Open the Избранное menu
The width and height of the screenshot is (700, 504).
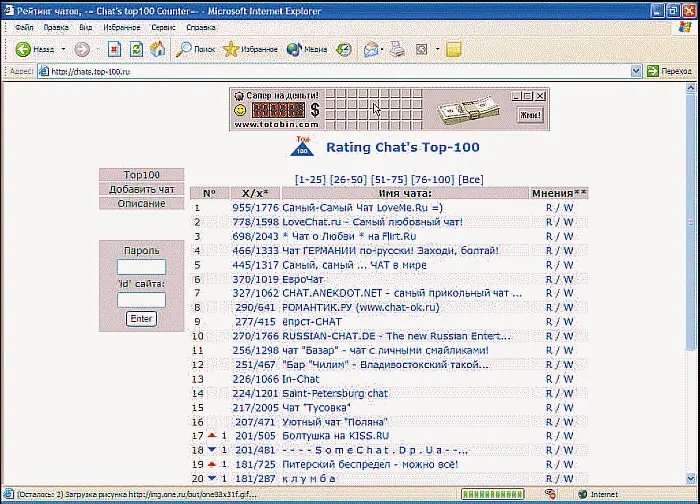tap(121, 28)
